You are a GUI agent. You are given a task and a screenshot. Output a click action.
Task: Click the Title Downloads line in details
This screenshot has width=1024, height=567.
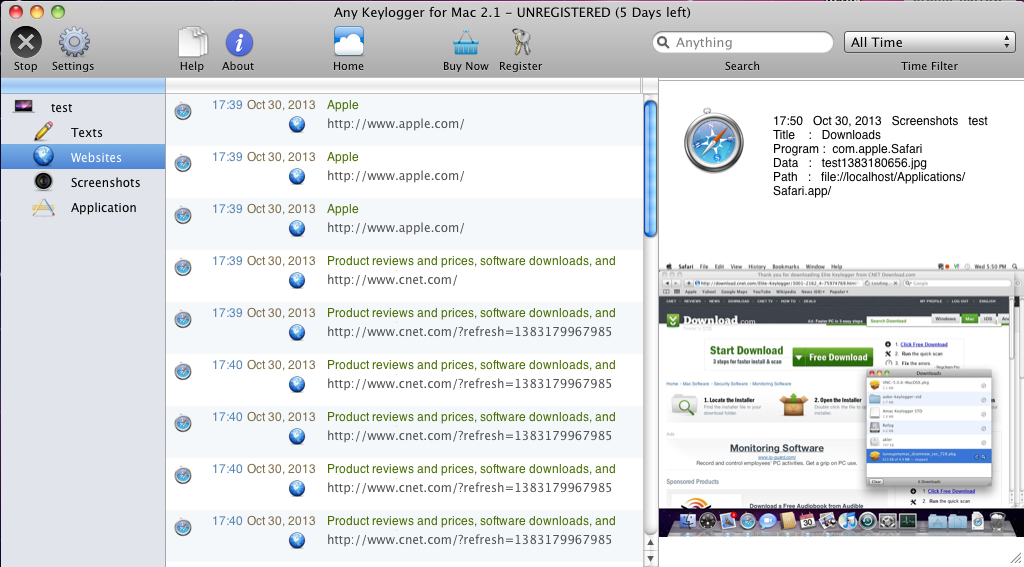click(827, 135)
